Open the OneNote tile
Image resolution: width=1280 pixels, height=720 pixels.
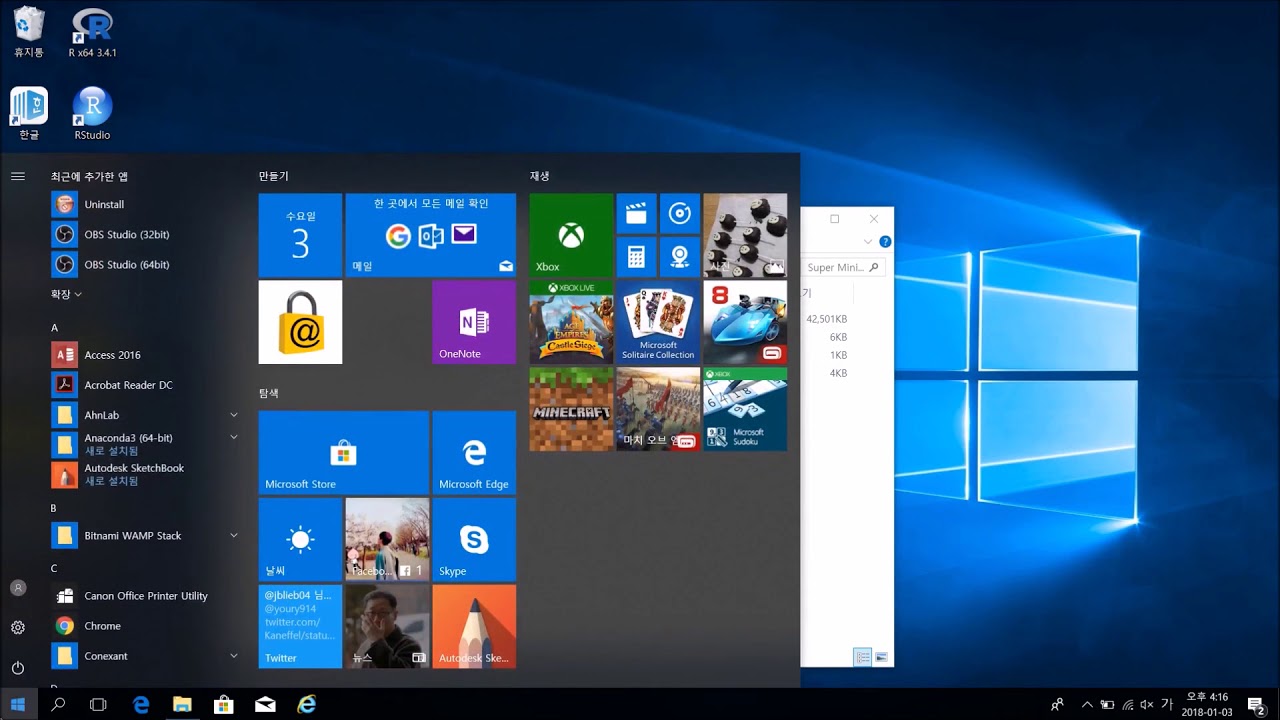474,322
